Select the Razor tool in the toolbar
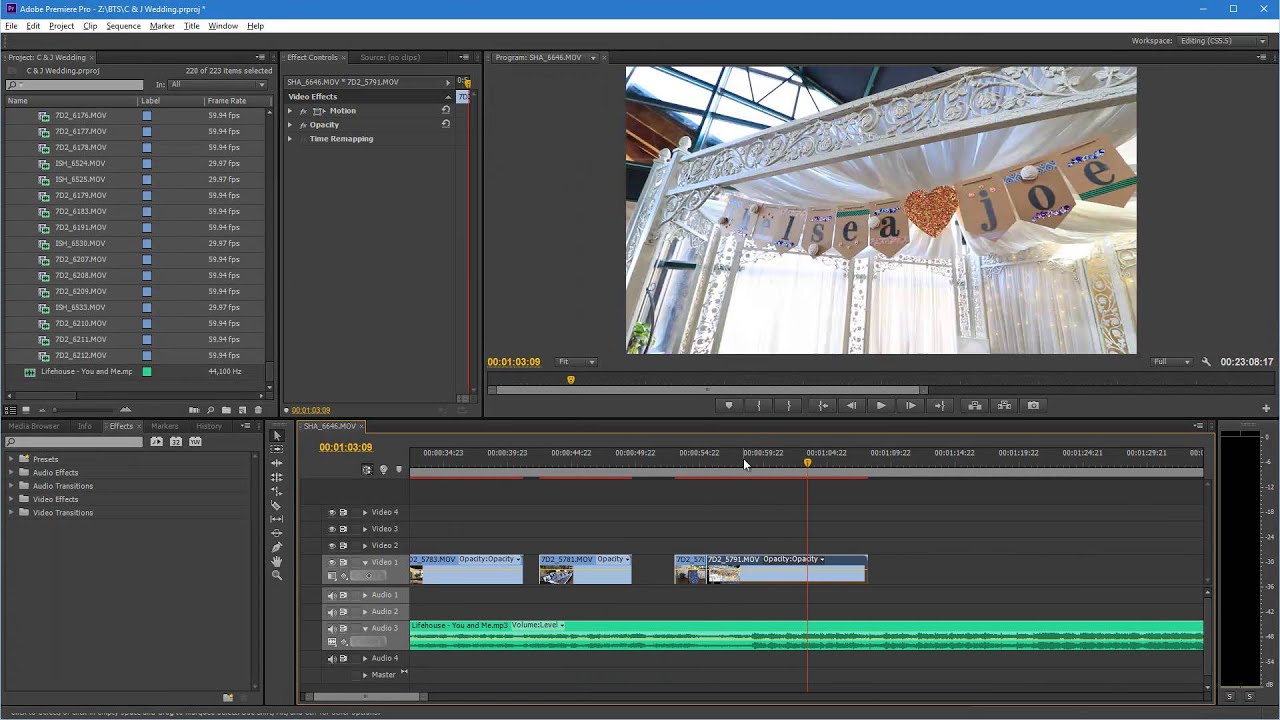Screen dimensions: 1280x720 coord(277,505)
